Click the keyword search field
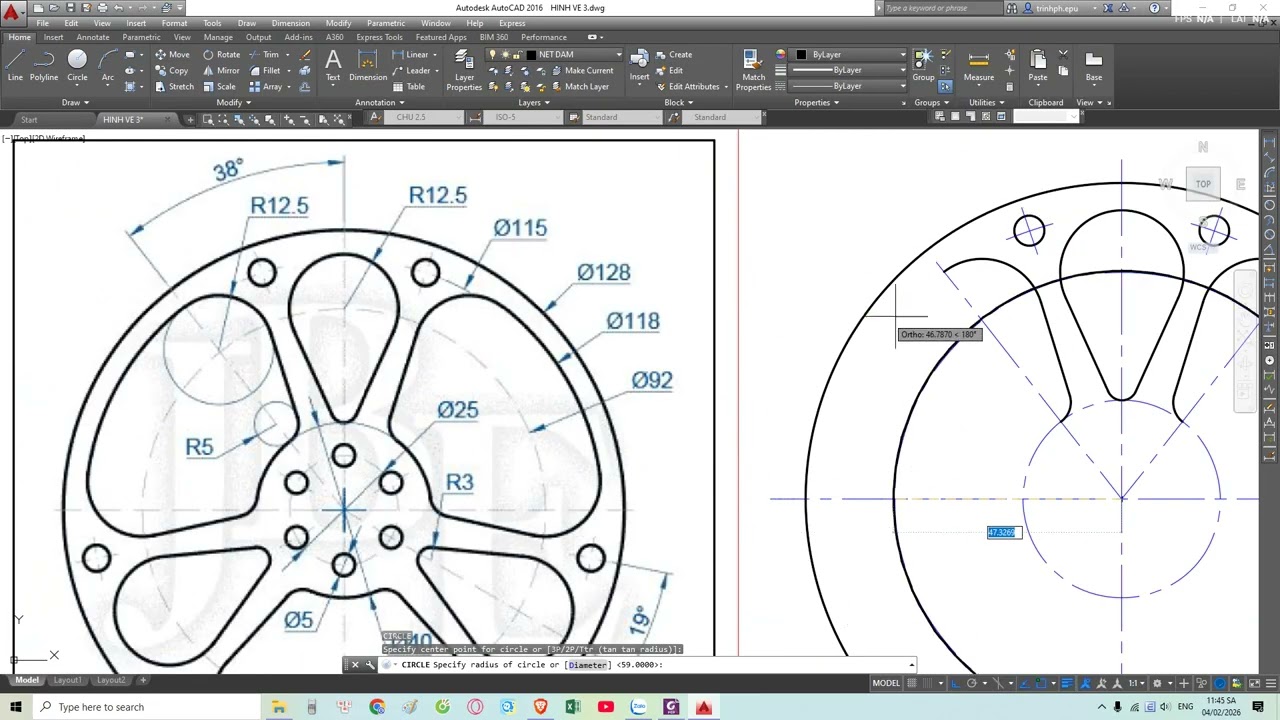 pyautogui.click(x=942, y=8)
